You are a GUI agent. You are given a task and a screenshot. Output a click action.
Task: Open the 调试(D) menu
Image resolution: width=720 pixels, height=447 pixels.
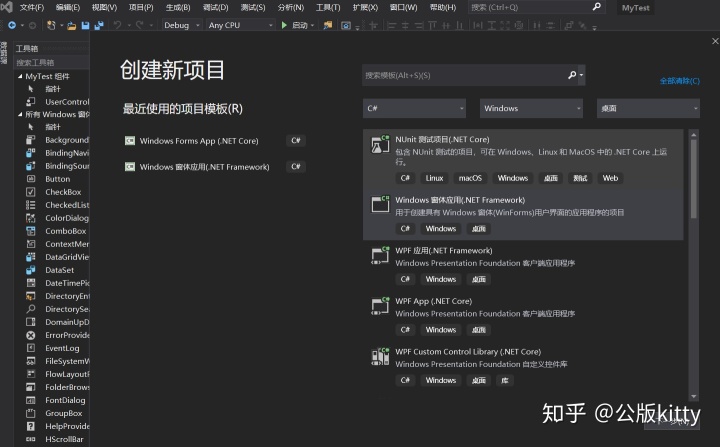coord(215,7)
